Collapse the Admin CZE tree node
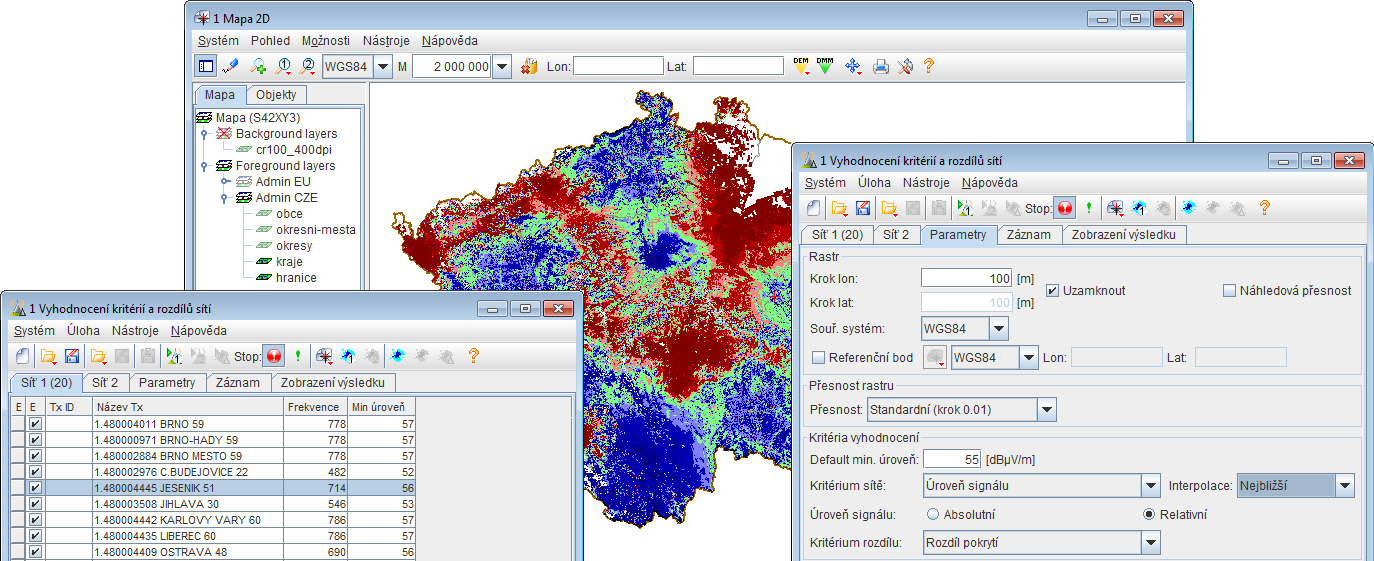Image resolution: width=1374 pixels, height=561 pixels. [225, 198]
